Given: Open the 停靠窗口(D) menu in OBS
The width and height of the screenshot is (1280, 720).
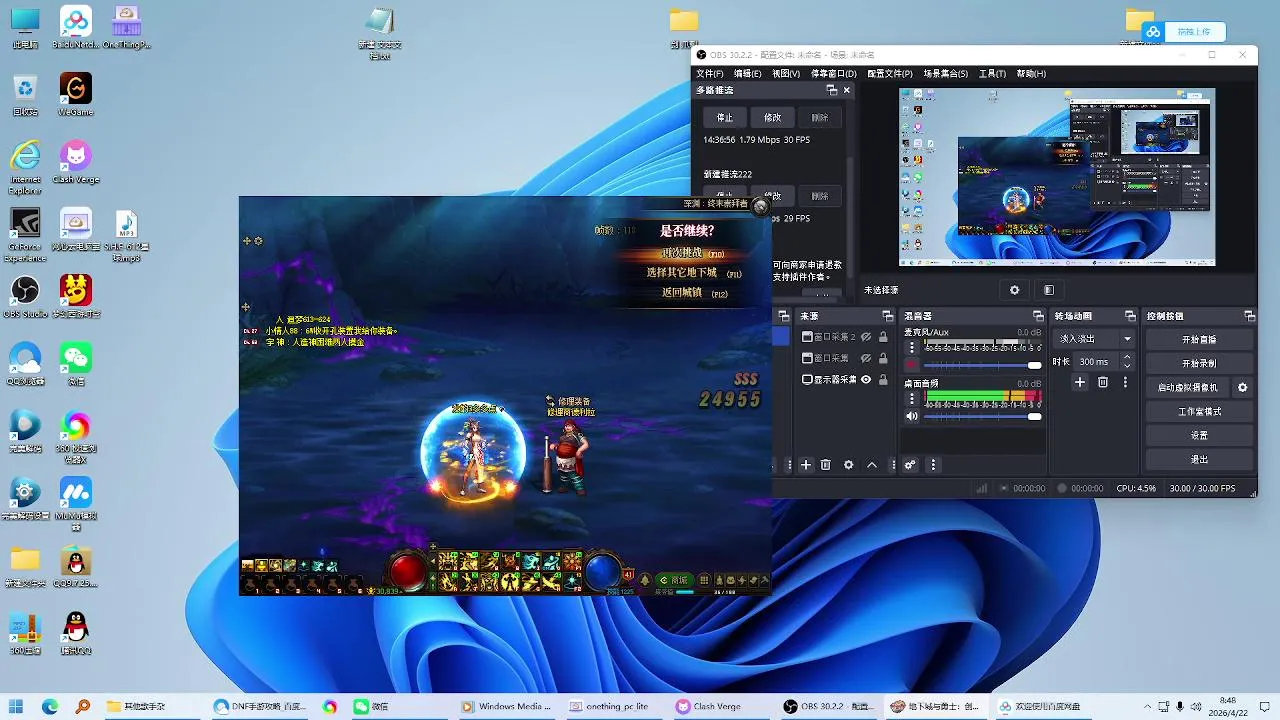Looking at the screenshot, I should 833,73.
